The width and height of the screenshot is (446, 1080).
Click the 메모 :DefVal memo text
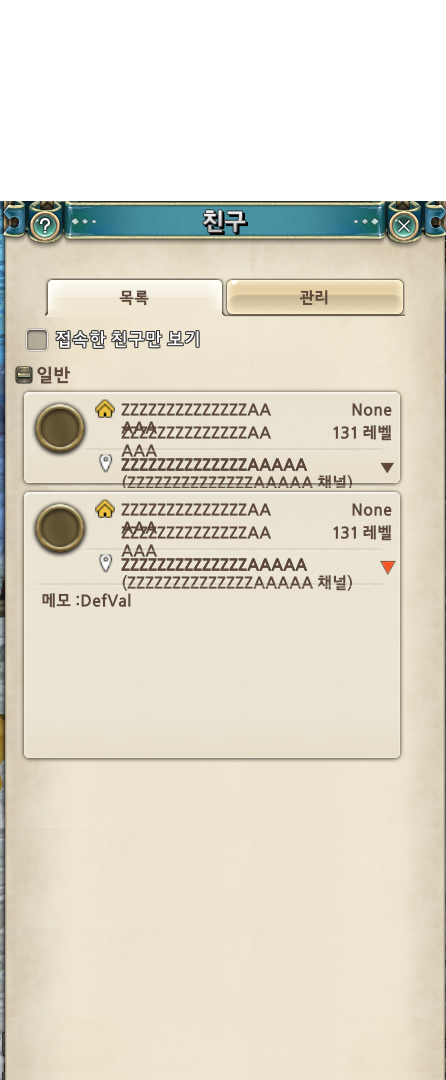[87, 601]
